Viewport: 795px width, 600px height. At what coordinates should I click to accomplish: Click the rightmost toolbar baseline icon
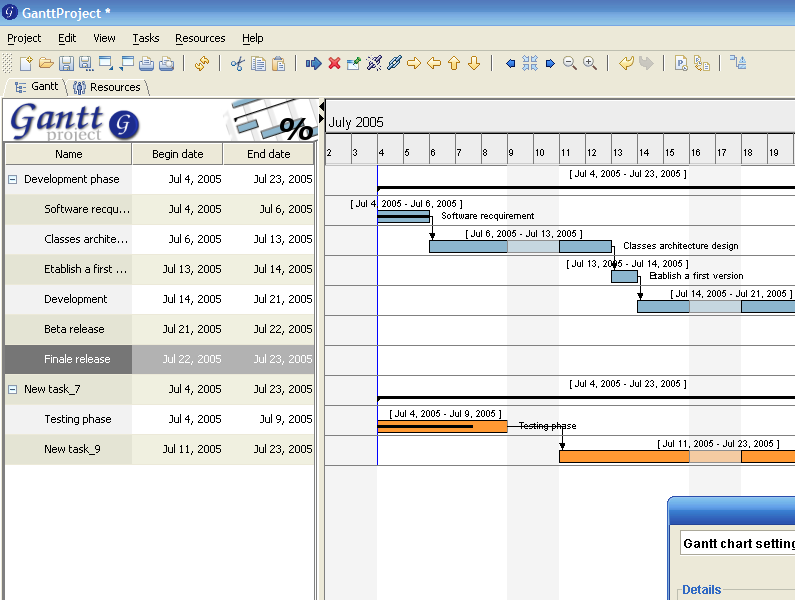click(738, 62)
